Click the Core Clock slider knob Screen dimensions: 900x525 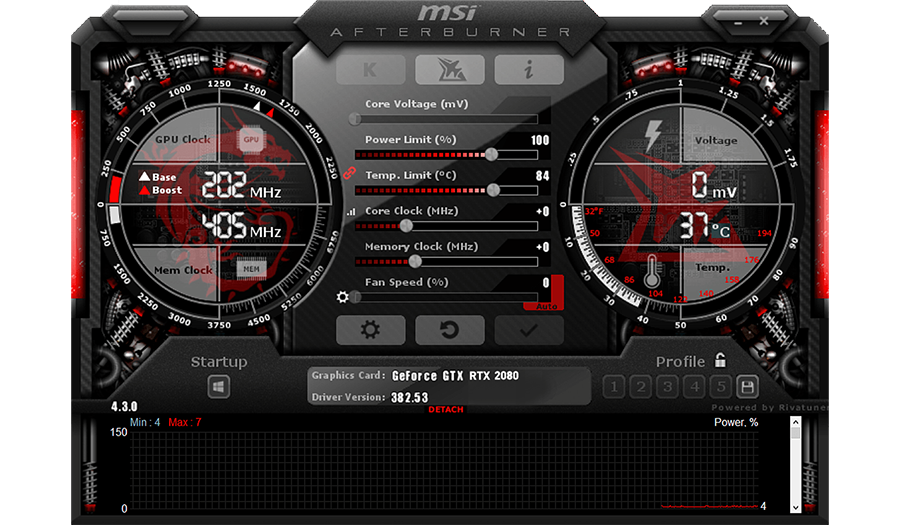click(406, 226)
